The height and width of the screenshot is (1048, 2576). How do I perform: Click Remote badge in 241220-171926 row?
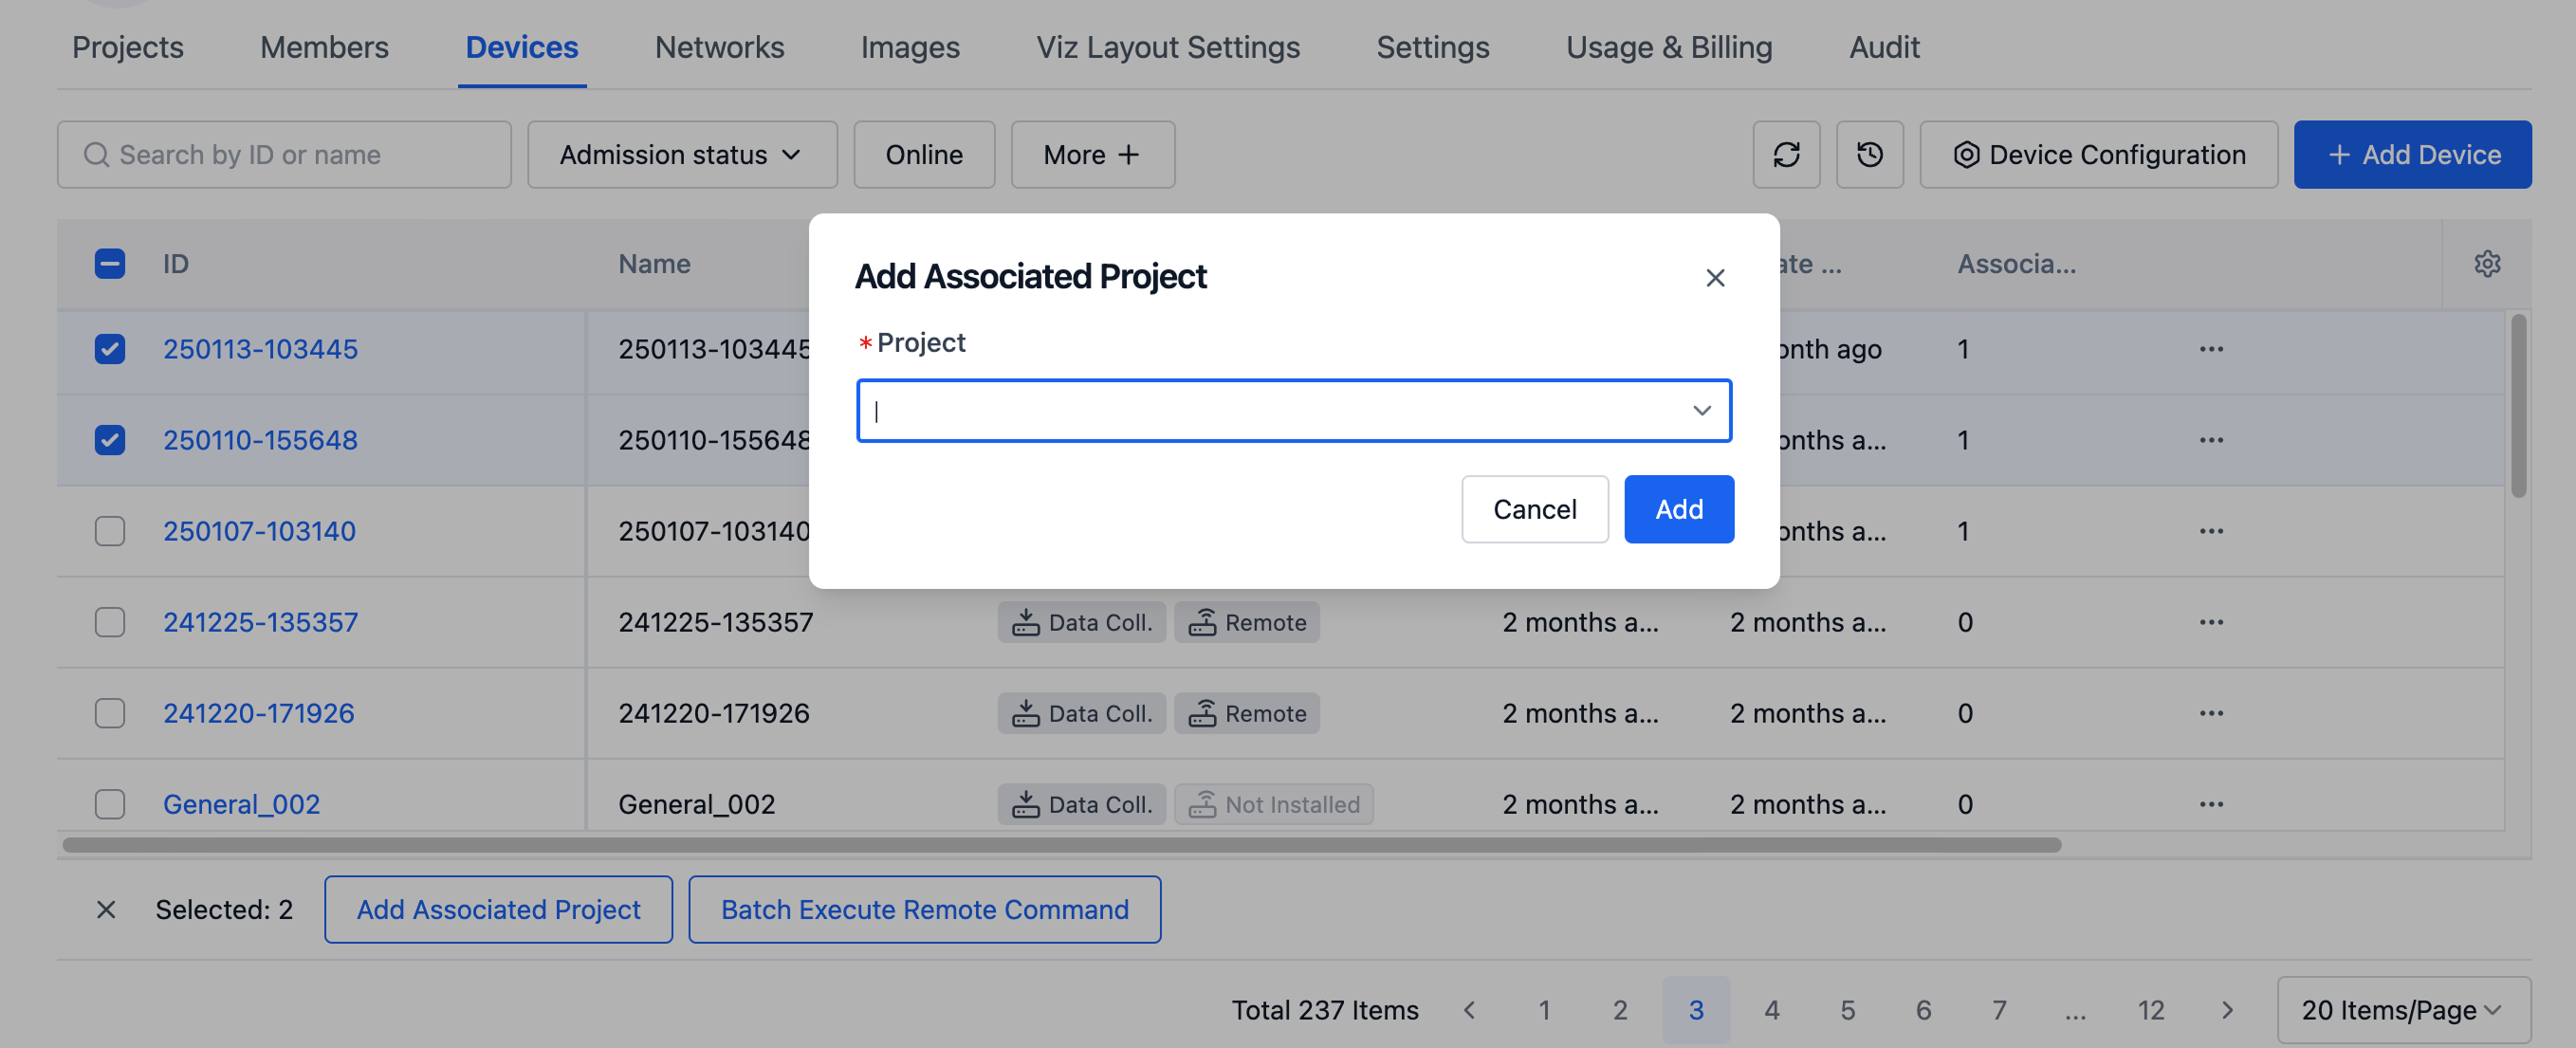(1246, 713)
